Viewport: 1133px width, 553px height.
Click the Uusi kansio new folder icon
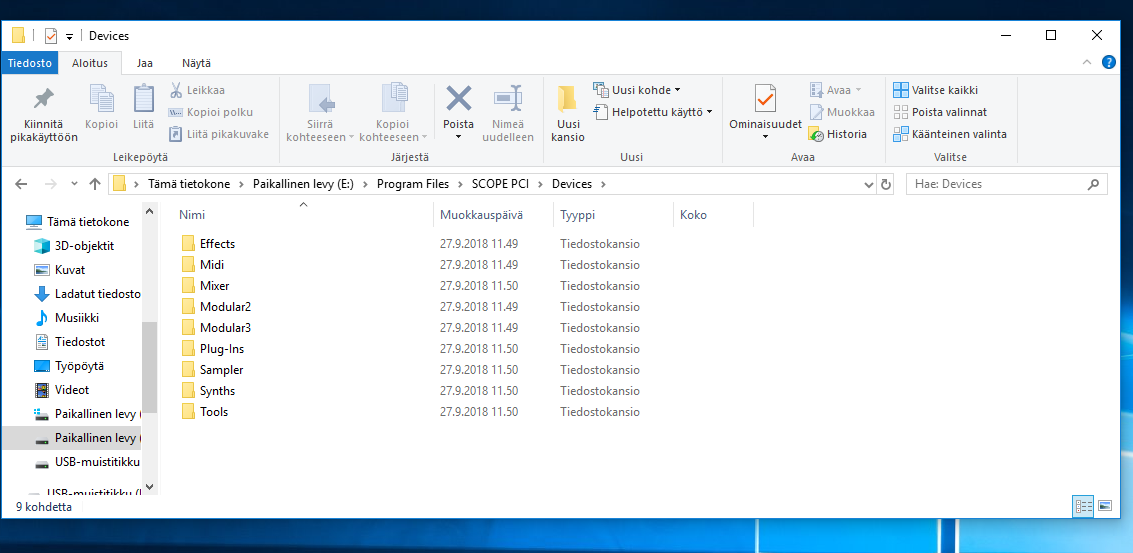click(568, 99)
